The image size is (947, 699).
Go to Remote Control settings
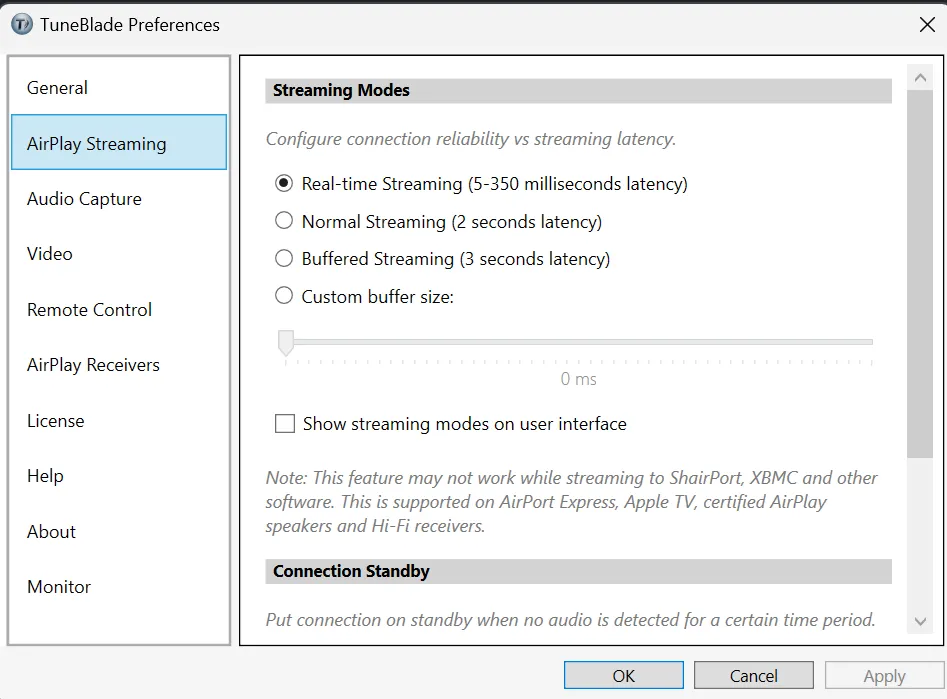119,309
